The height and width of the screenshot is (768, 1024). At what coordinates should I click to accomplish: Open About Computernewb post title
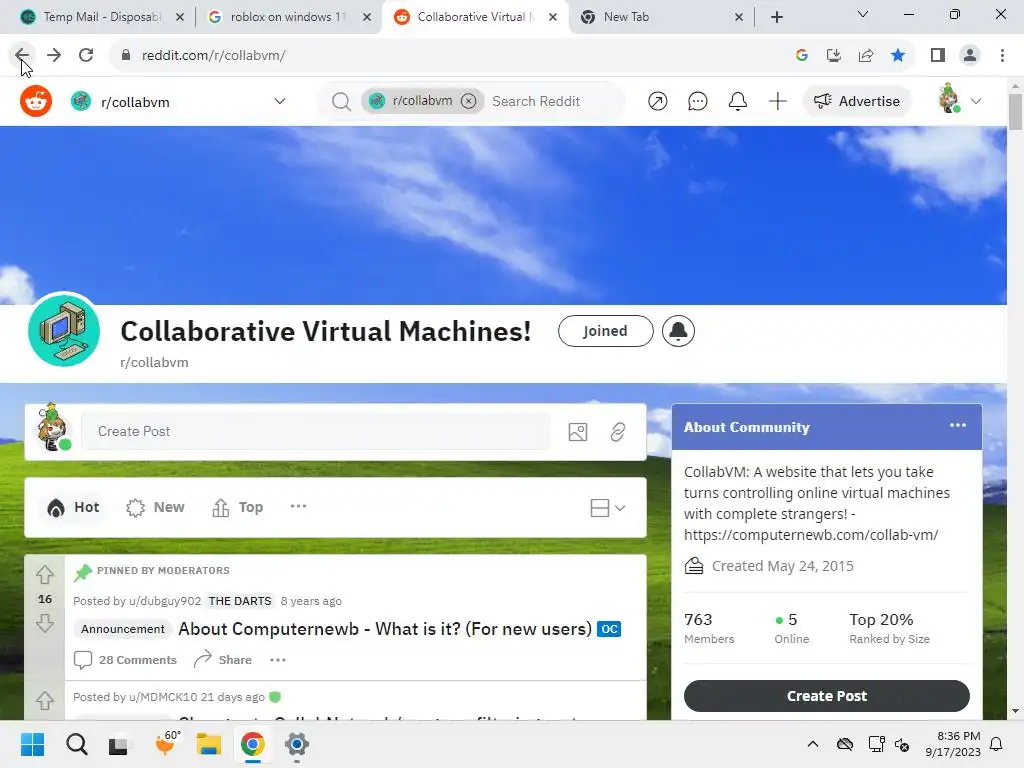coord(385,629)
